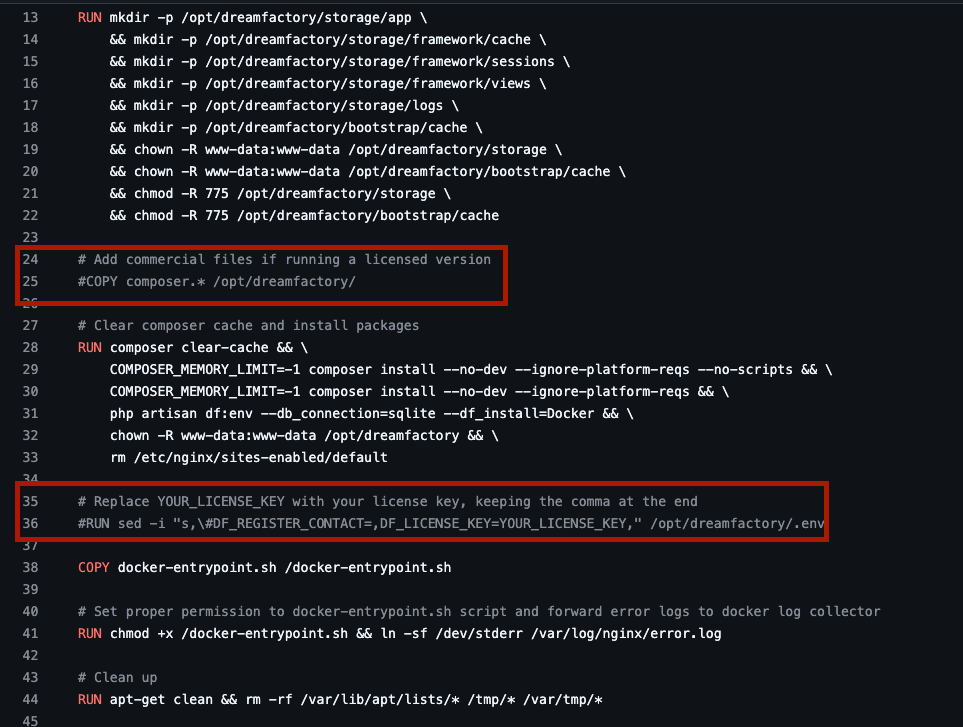The height and width of the screenshot is (727, 963).
Task: Click line number 38
Action: [29, 567]
